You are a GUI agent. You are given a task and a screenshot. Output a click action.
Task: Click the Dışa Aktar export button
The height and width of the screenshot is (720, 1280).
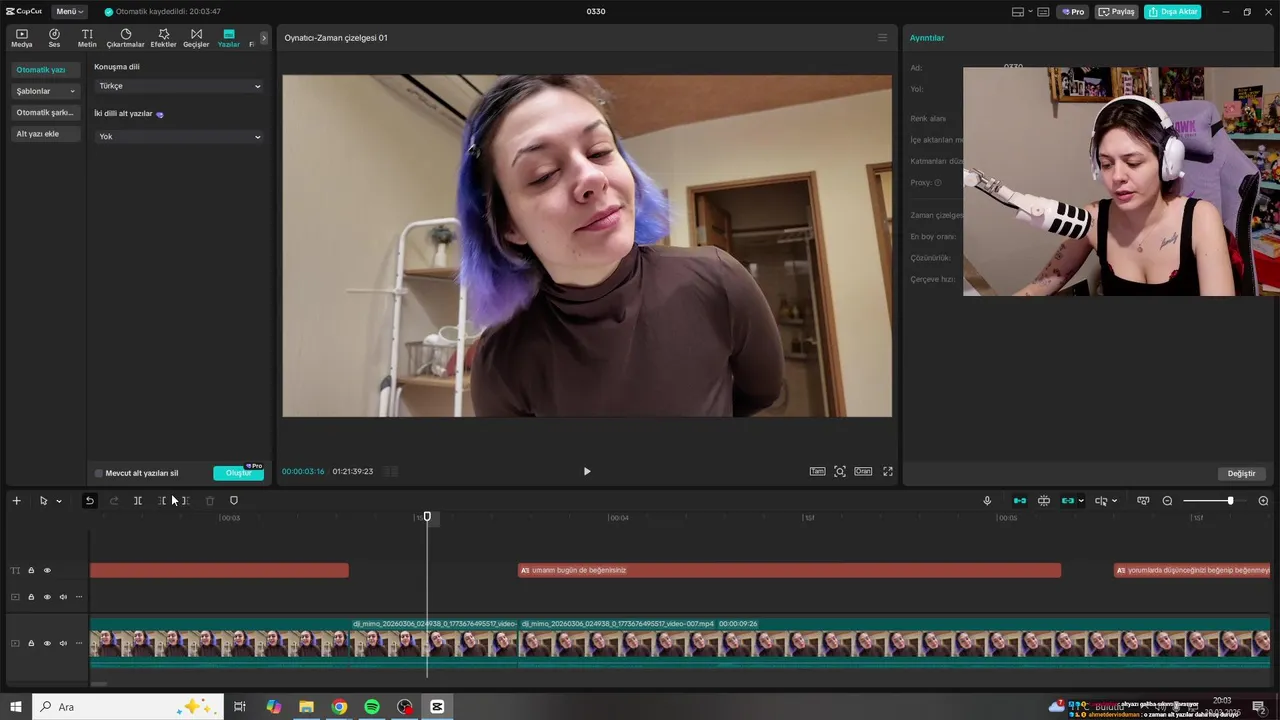1173,12
